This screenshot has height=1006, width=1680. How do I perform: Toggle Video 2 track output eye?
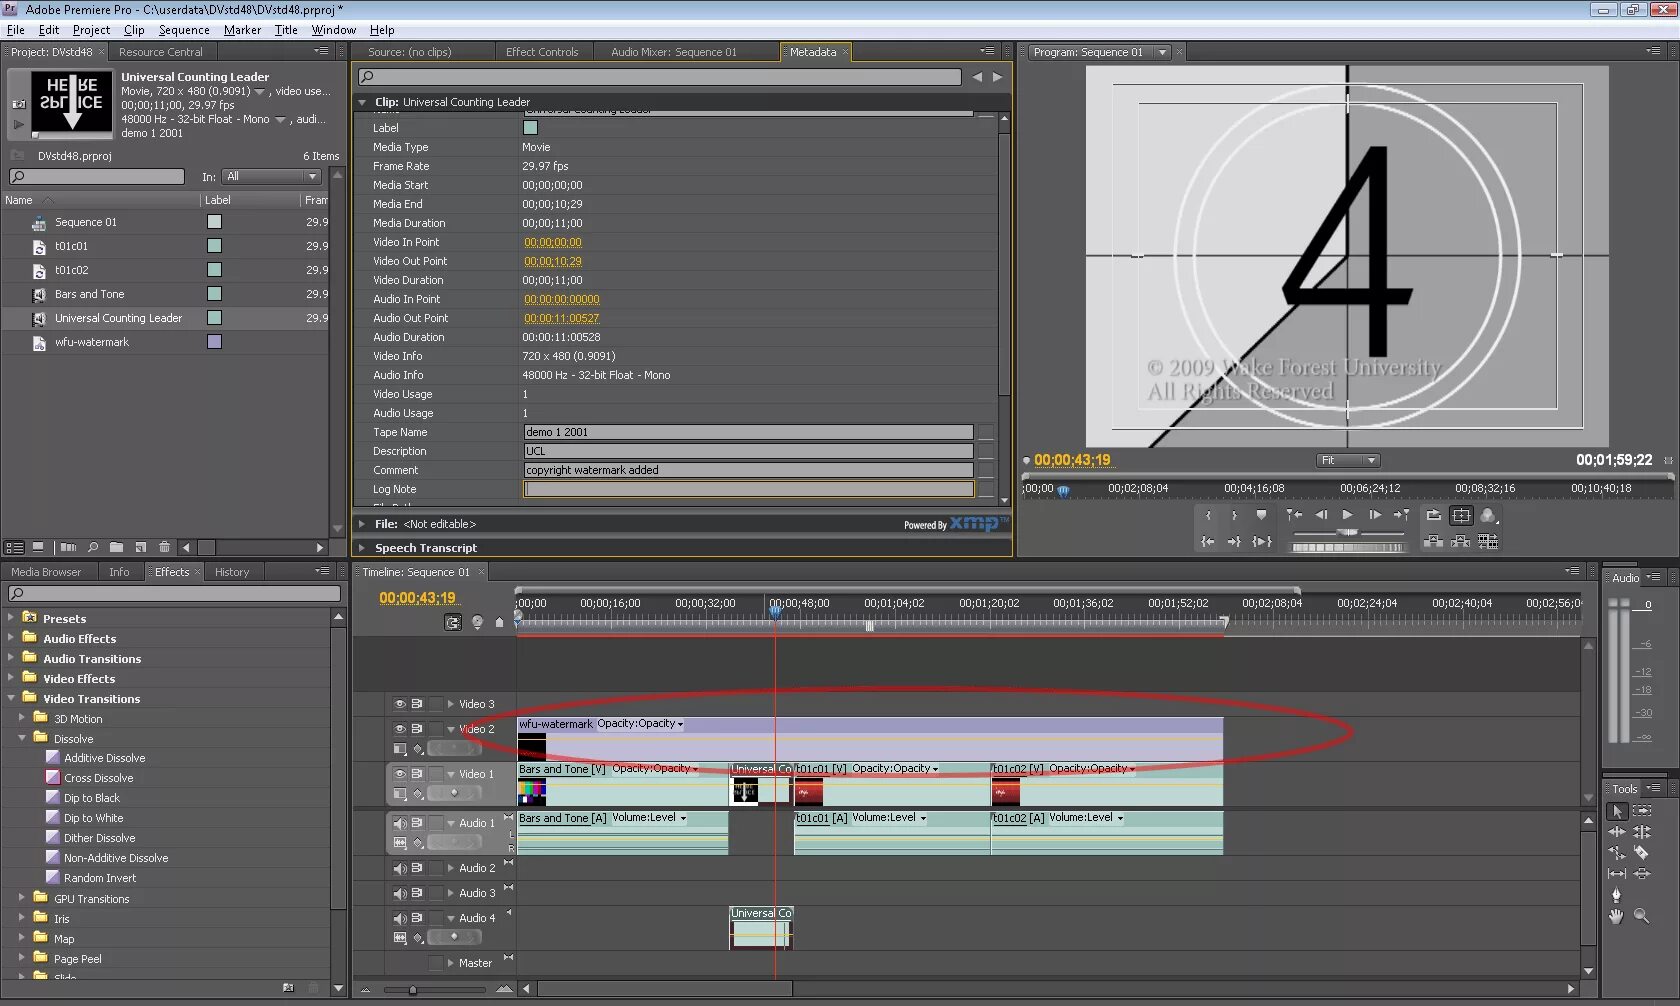coord(400,729)
